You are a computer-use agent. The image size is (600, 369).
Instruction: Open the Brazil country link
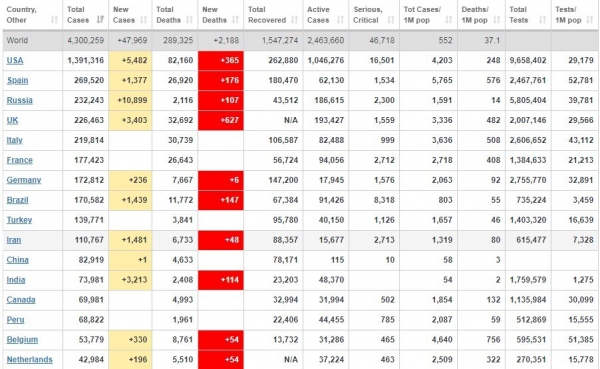(18, 200)
